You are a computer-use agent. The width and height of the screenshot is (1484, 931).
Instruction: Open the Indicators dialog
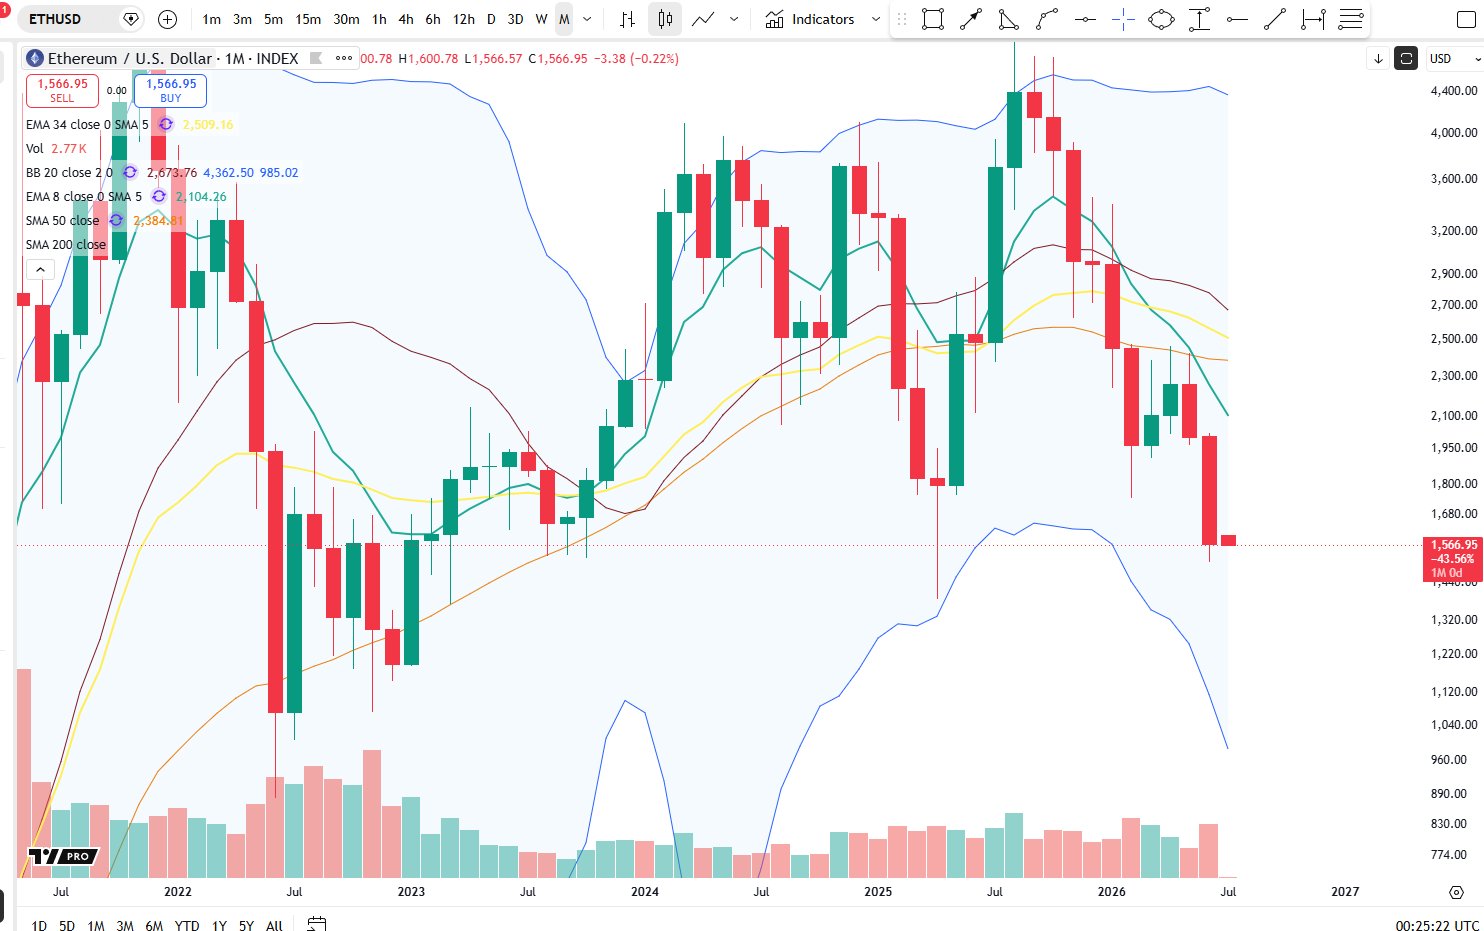coord(810,19)
